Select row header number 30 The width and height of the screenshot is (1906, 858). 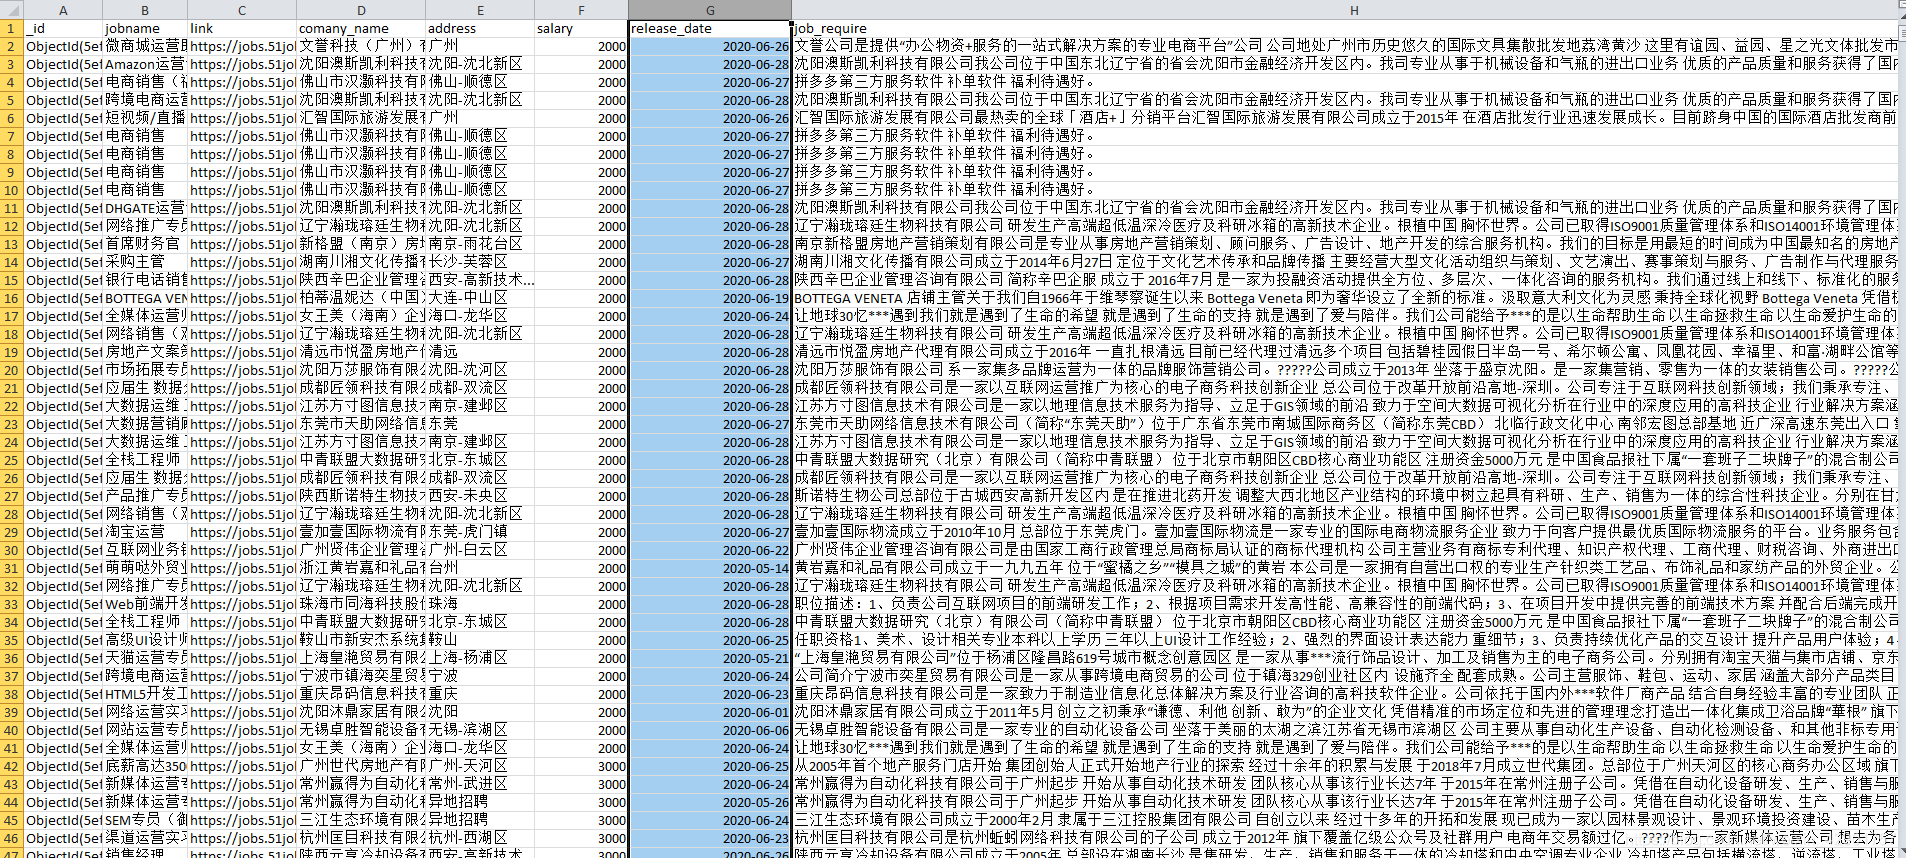(x=11, y=550)
